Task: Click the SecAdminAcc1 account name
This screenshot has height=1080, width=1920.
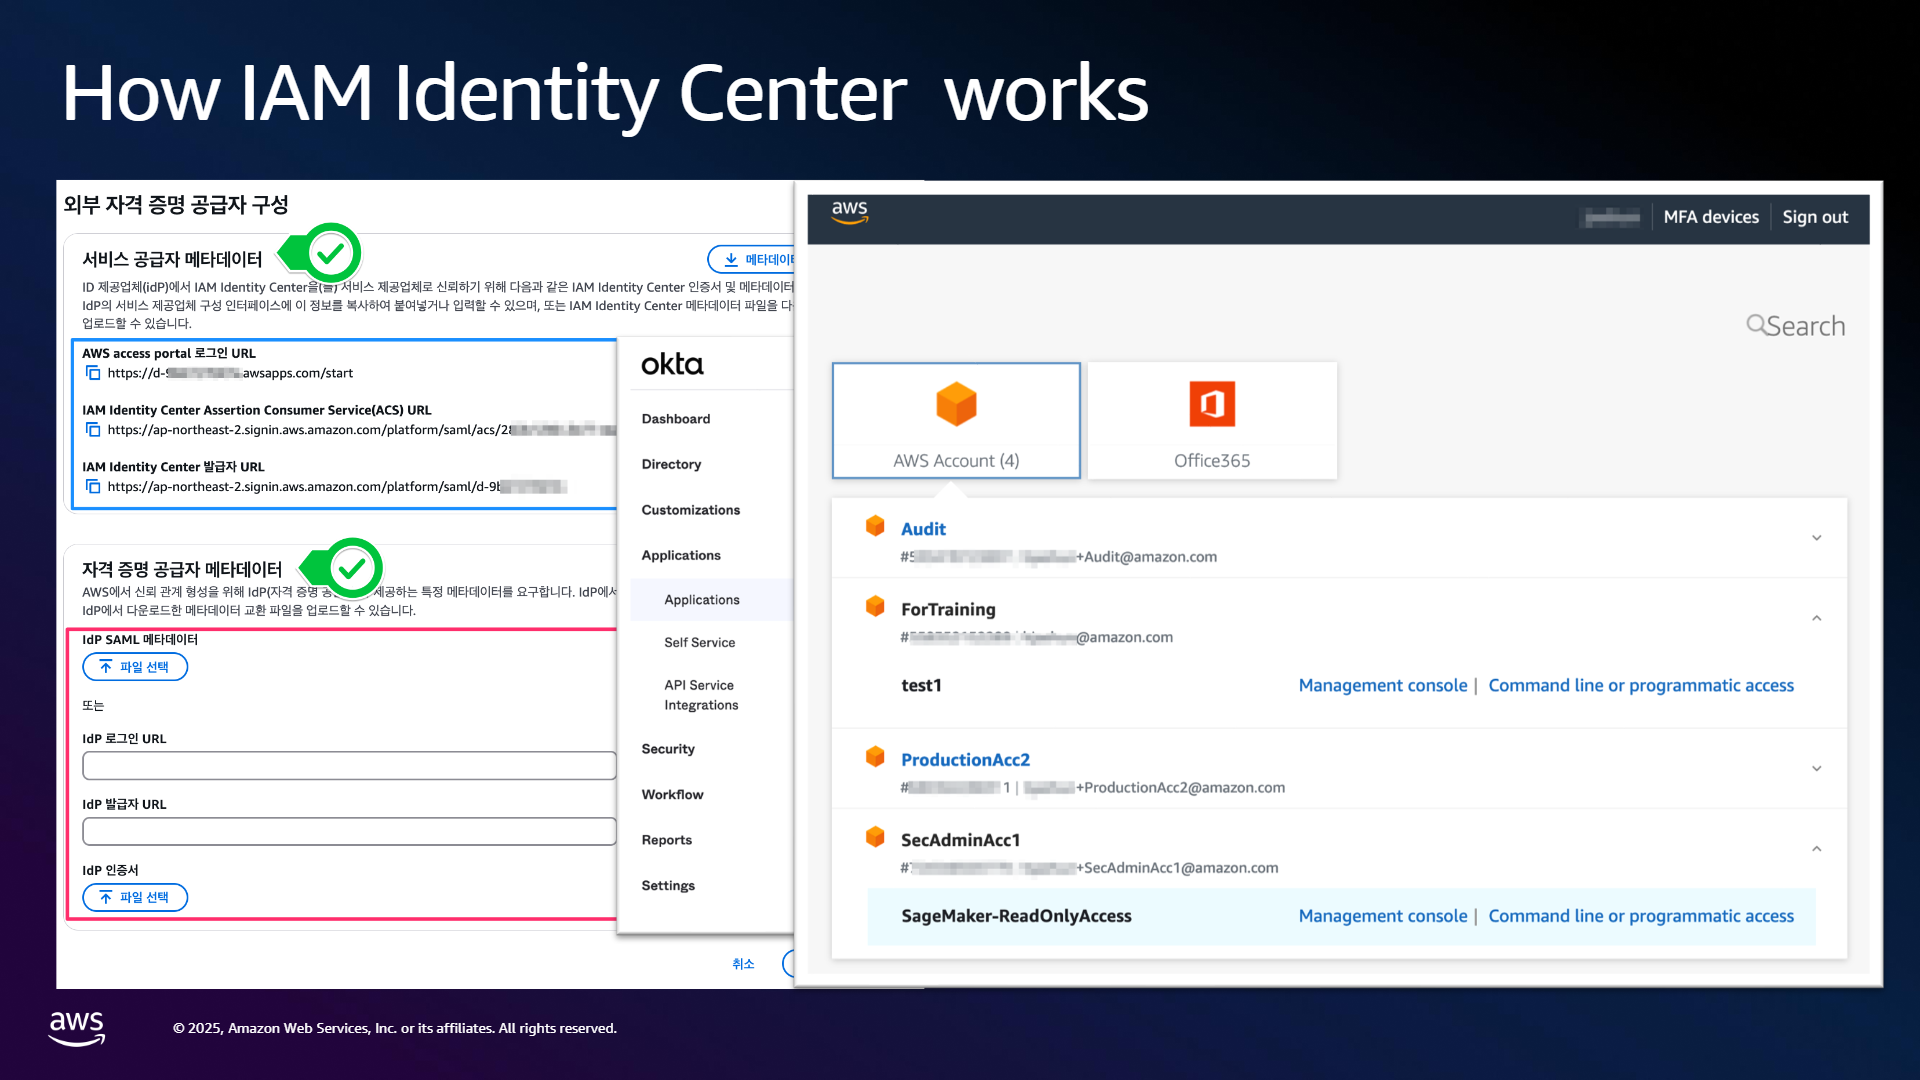Action: pyautogui.click(x=960, y=841)
